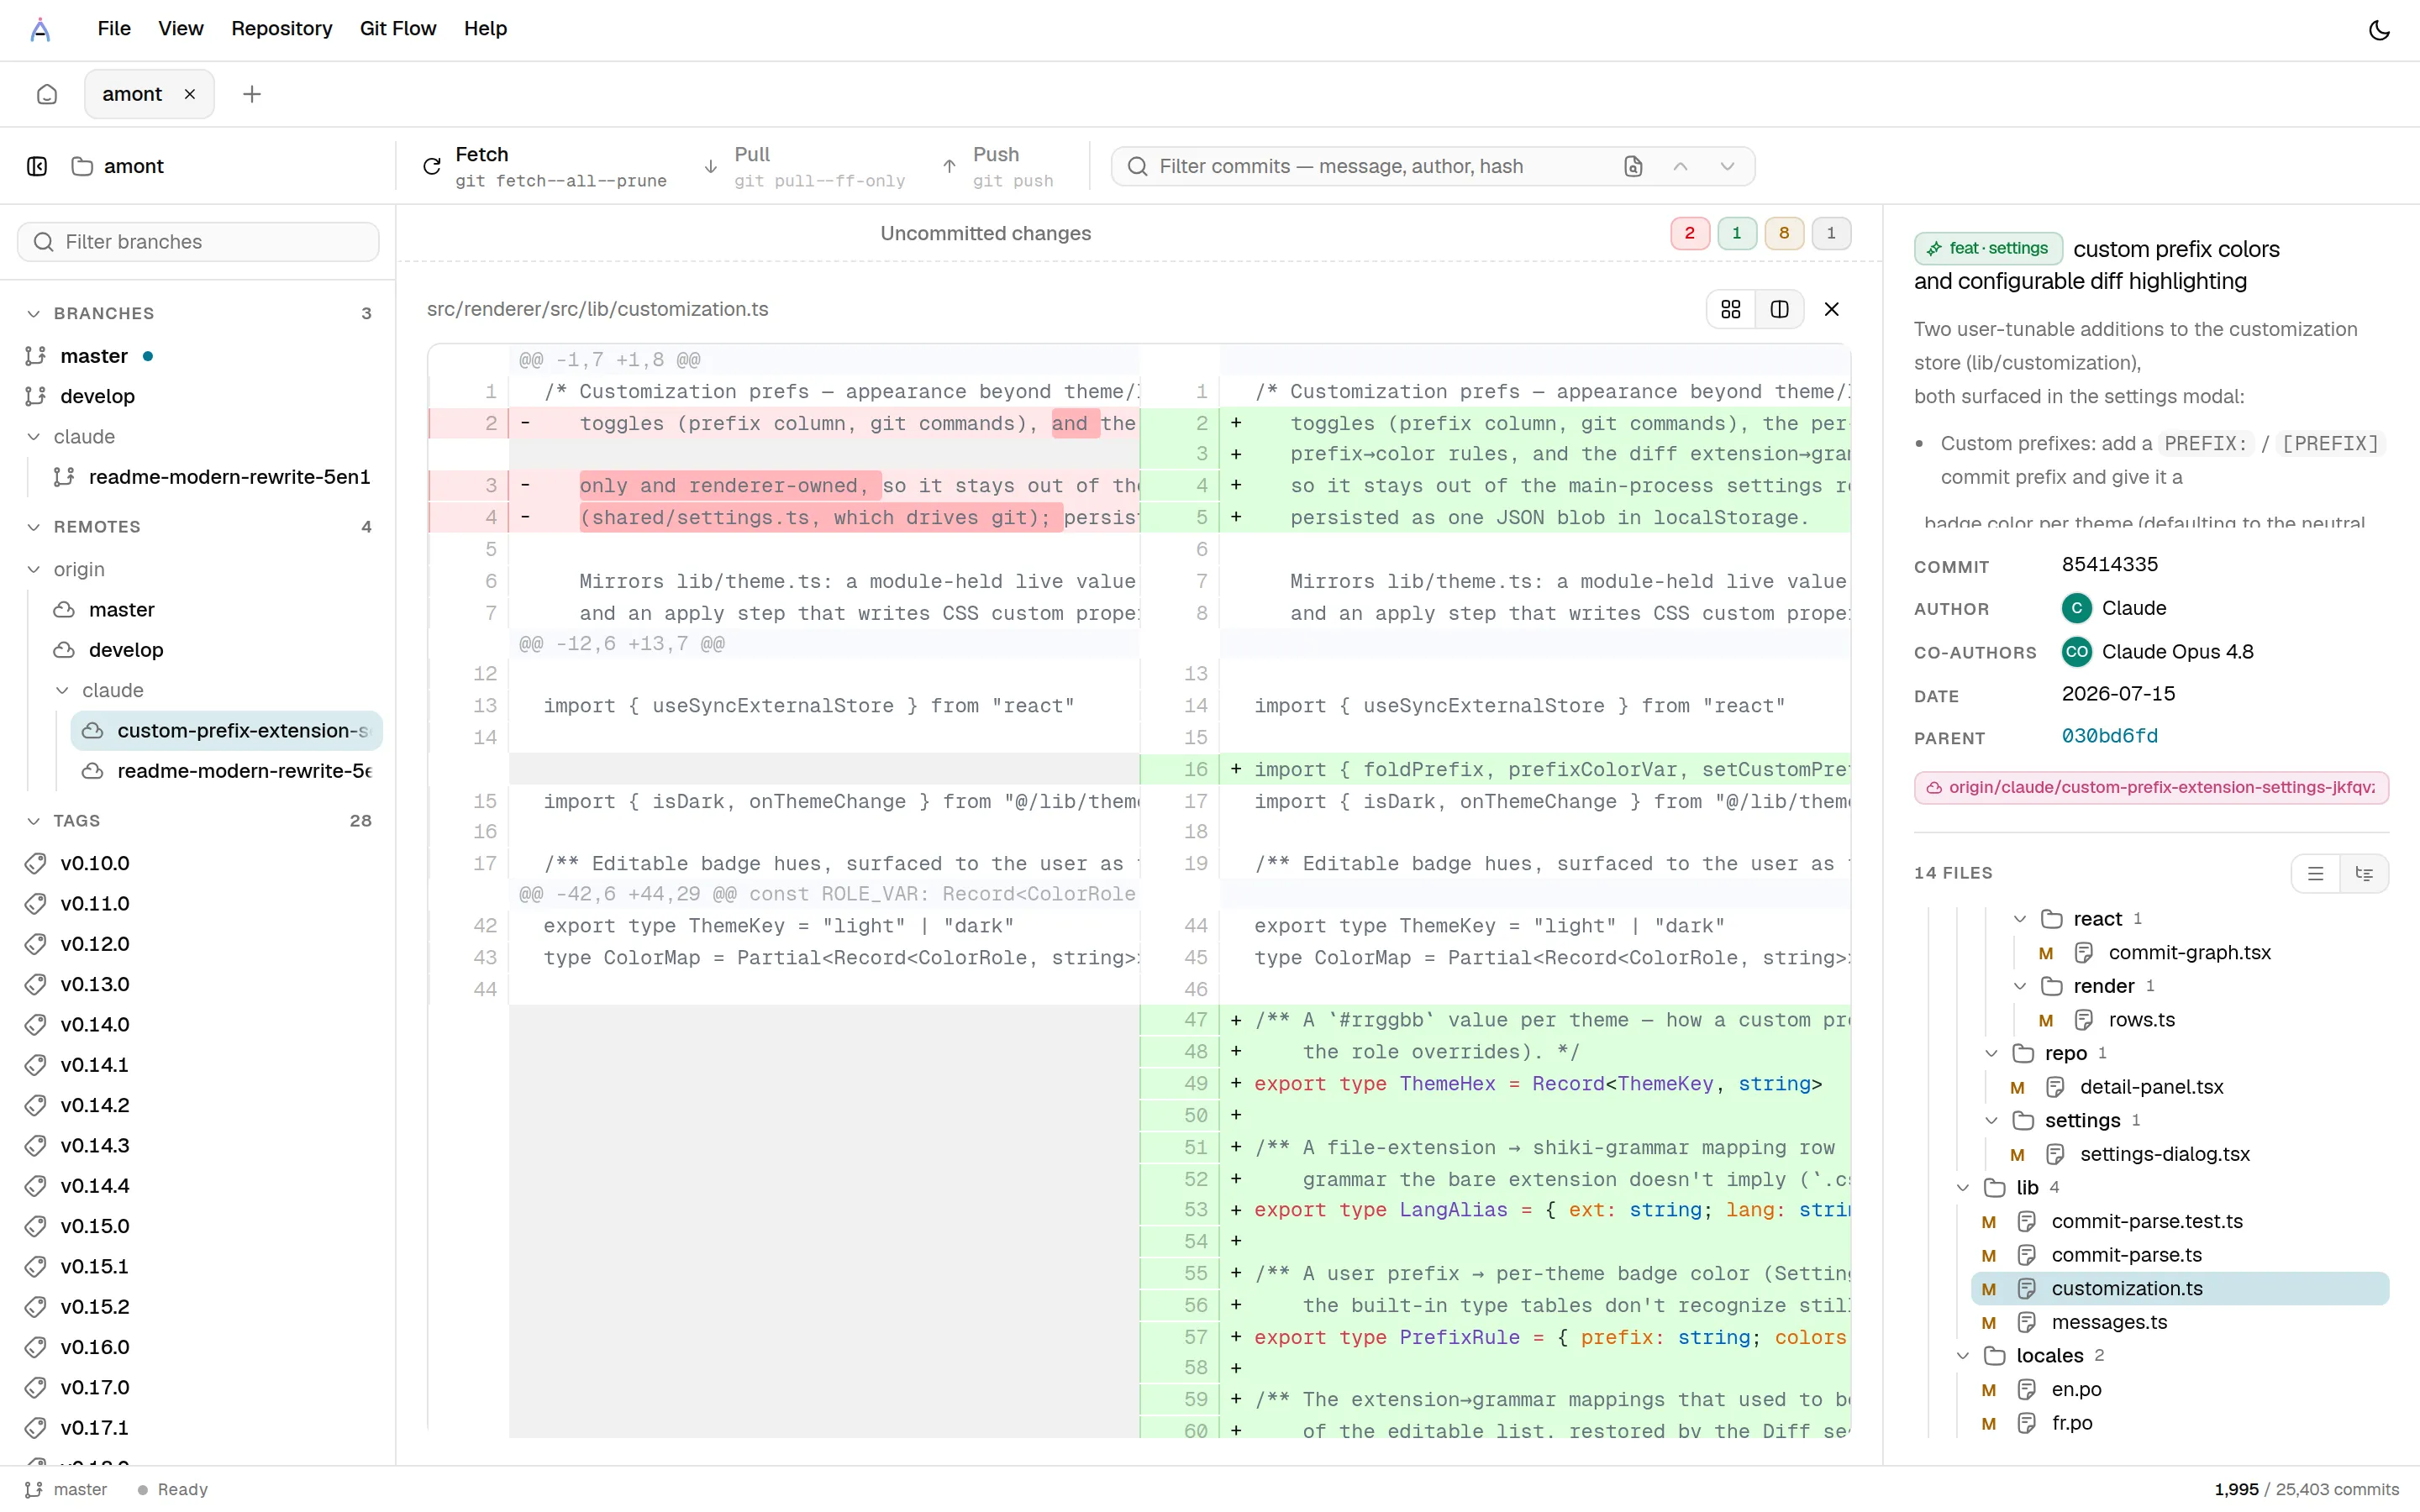Close the customization.ts diff view
This screenshot has height=1512, width=2420.
(1832, 309)
